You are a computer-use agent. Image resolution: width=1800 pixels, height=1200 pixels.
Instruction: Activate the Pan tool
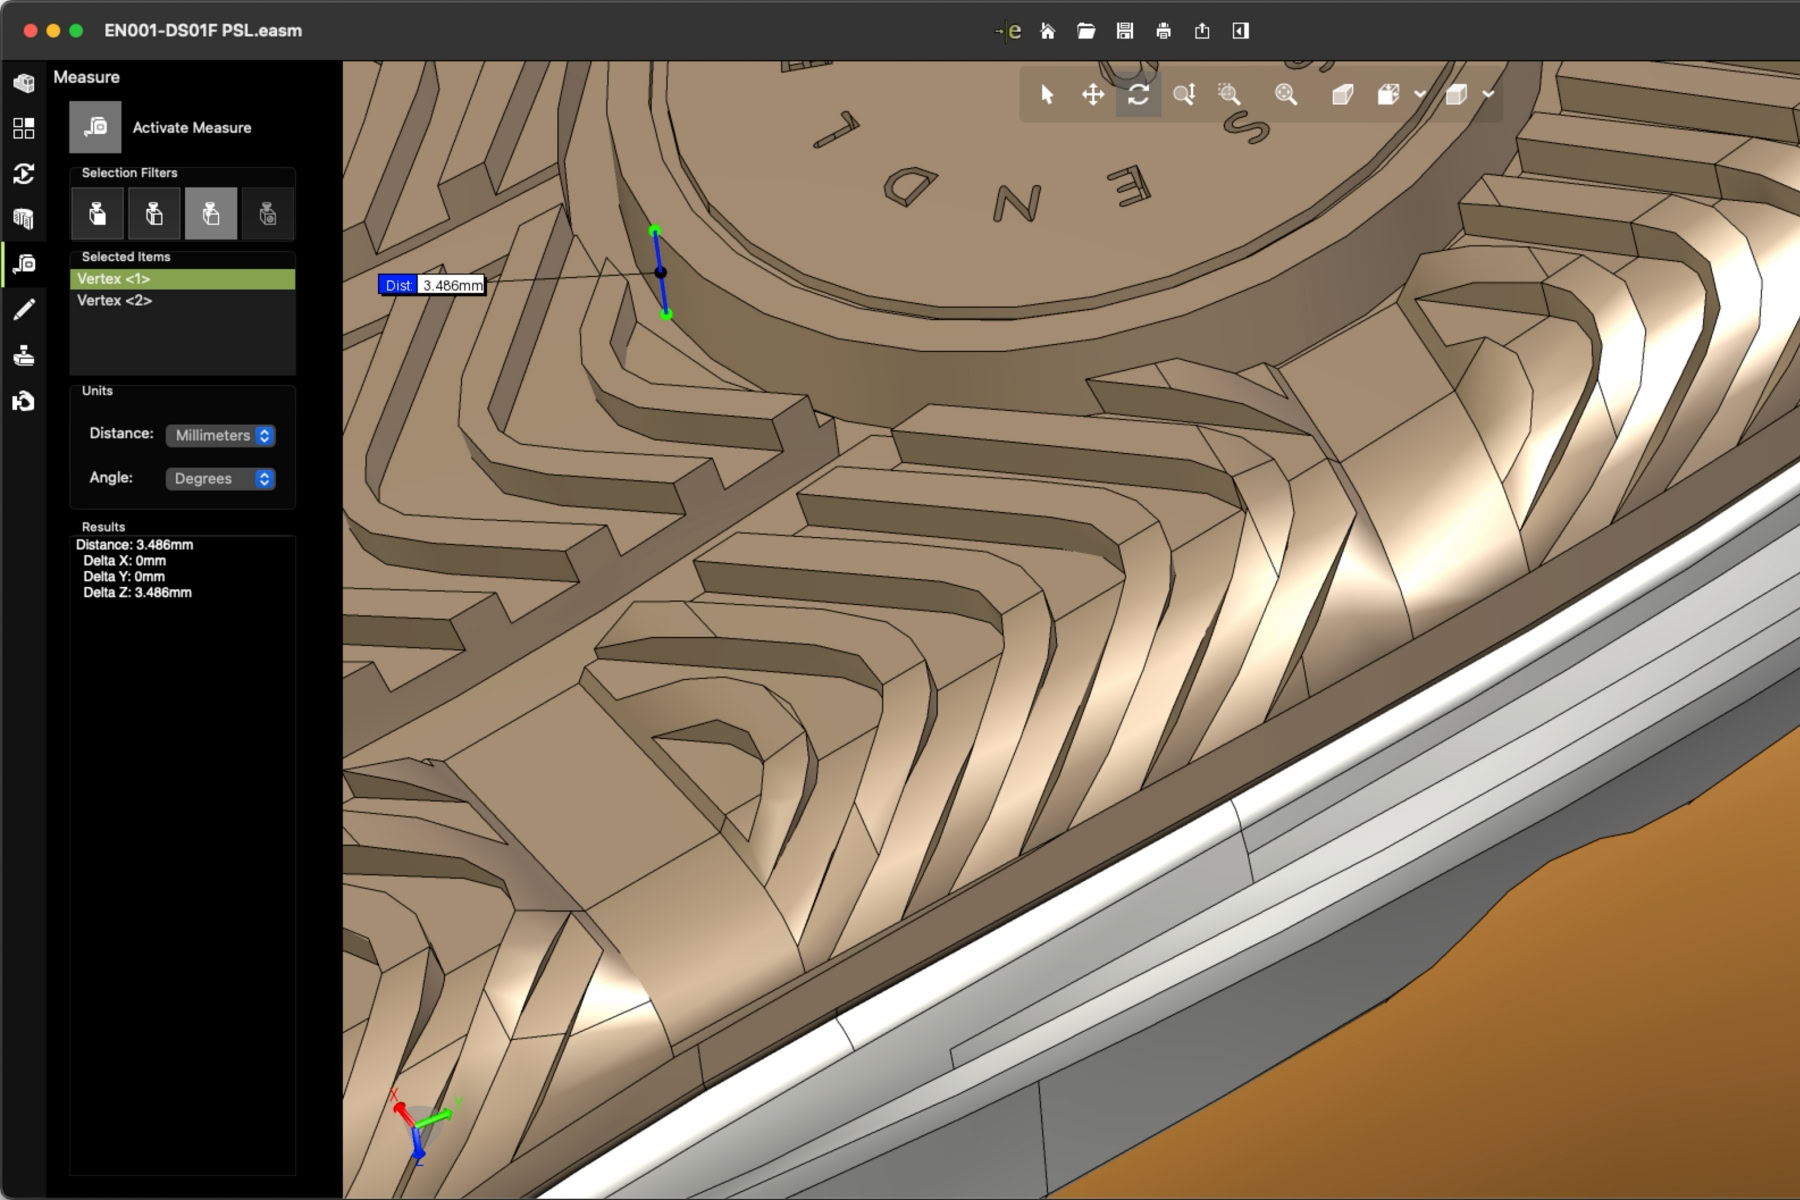1093,95
